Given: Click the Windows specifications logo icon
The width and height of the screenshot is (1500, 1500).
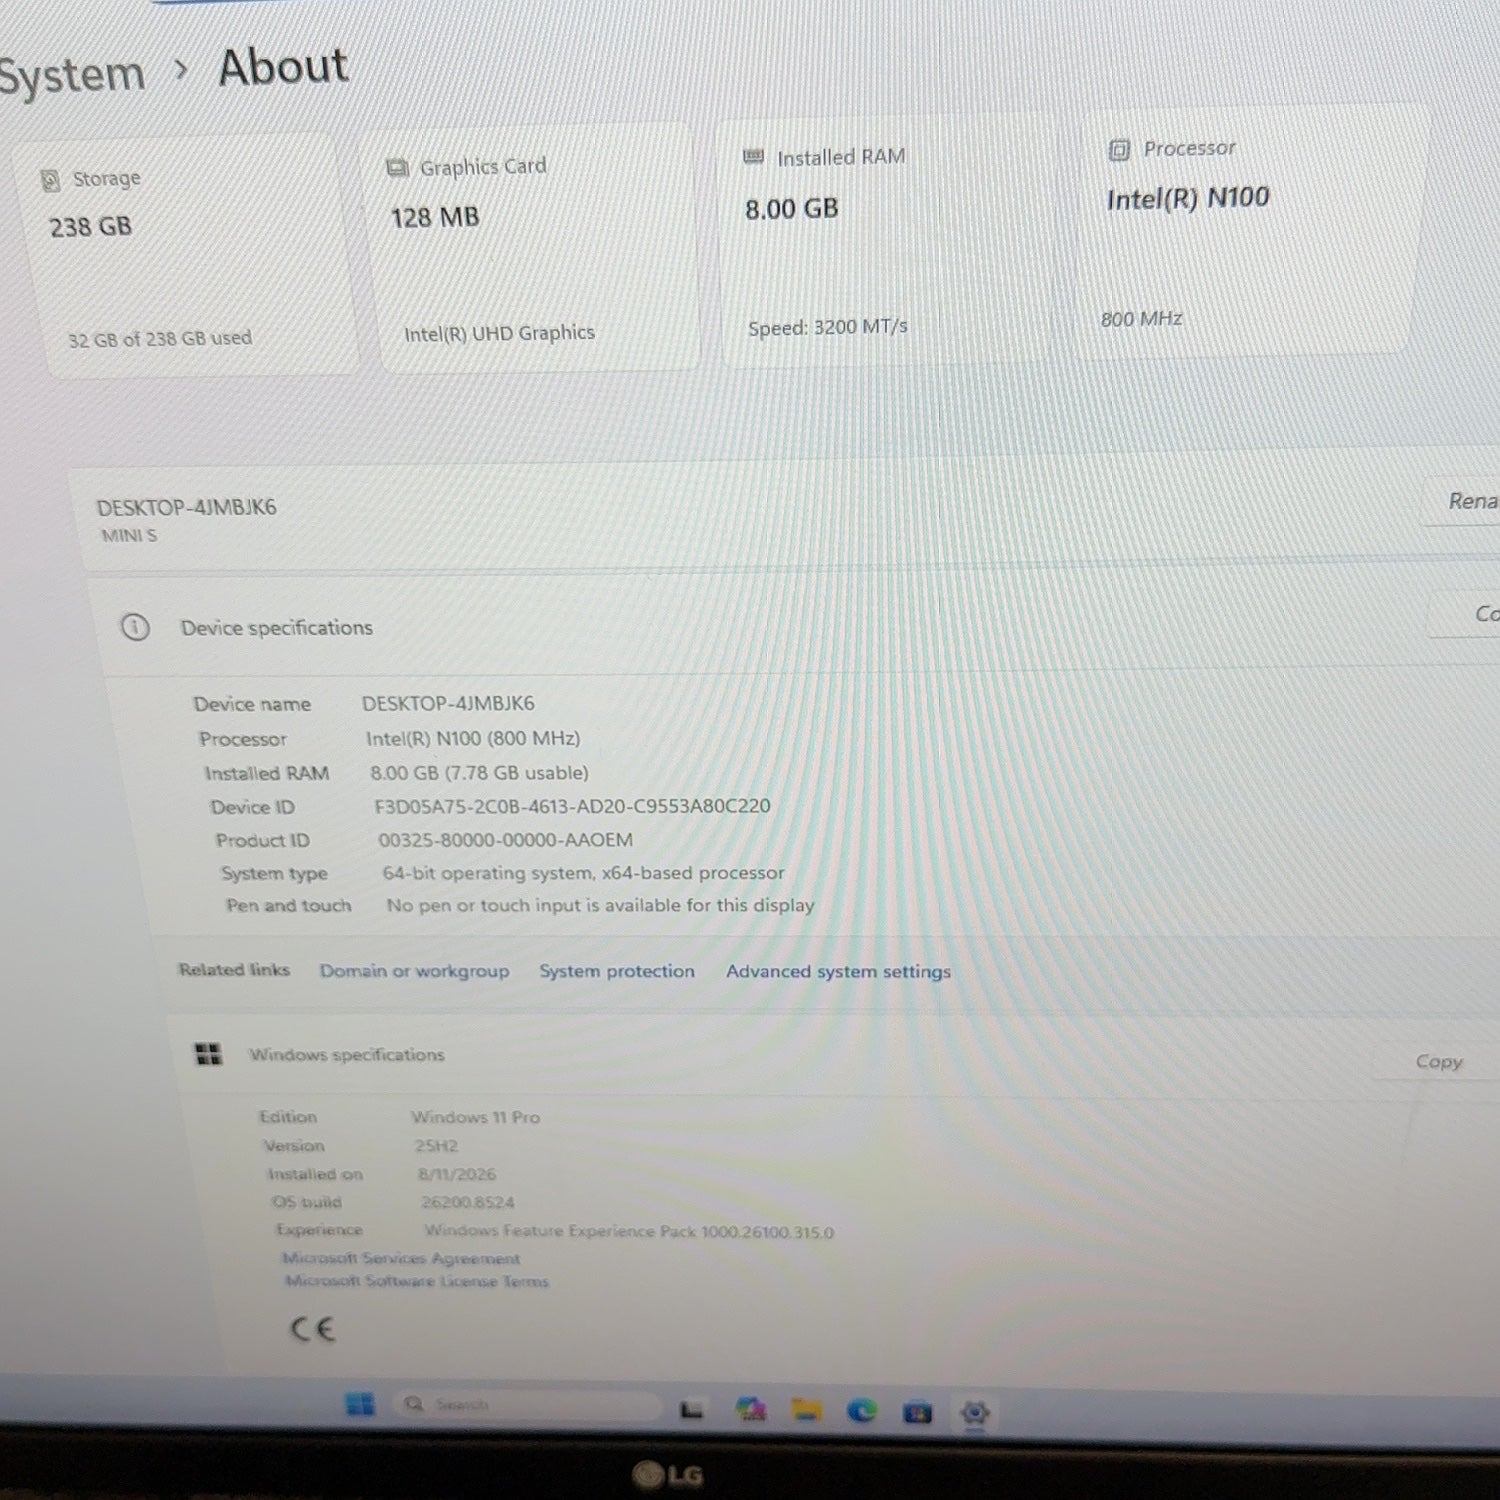Looking at the screenshot, I should [x=209, y=1054].
